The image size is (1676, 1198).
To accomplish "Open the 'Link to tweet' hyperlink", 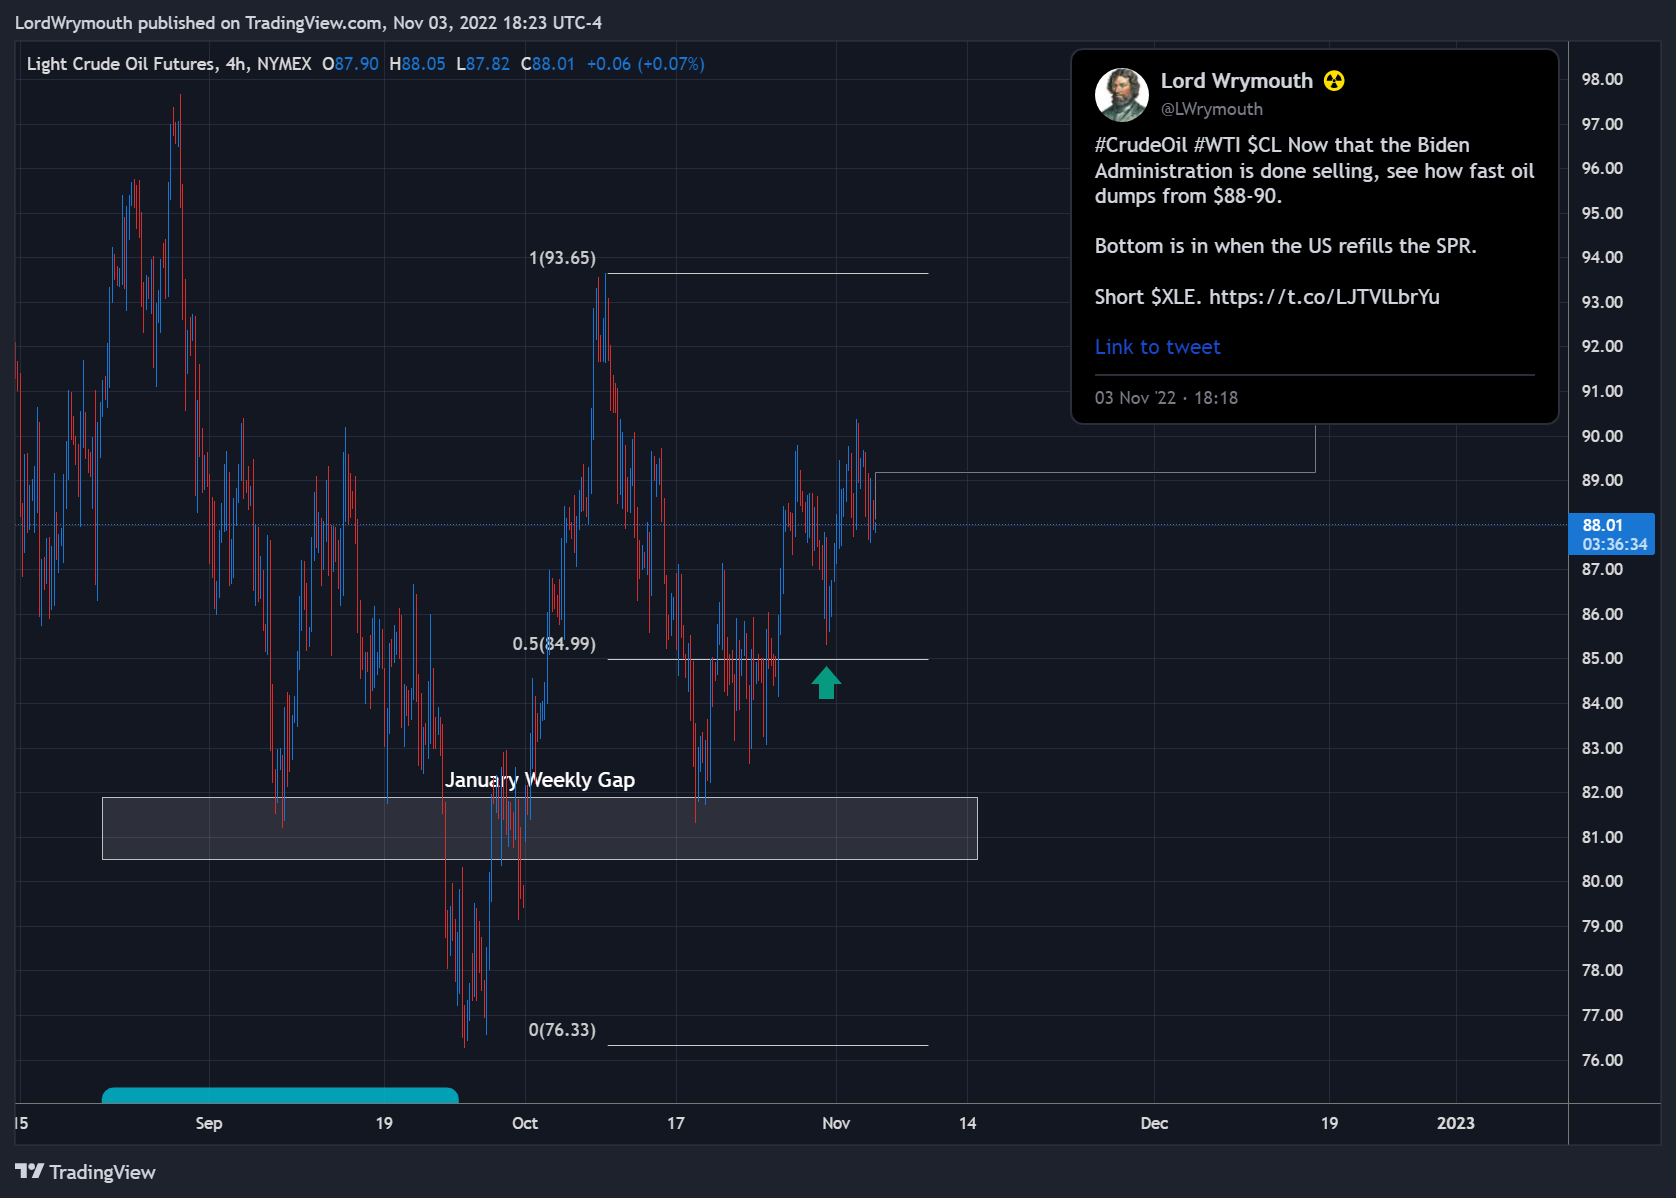I will pyautogui.click(x=1157, y=347).
